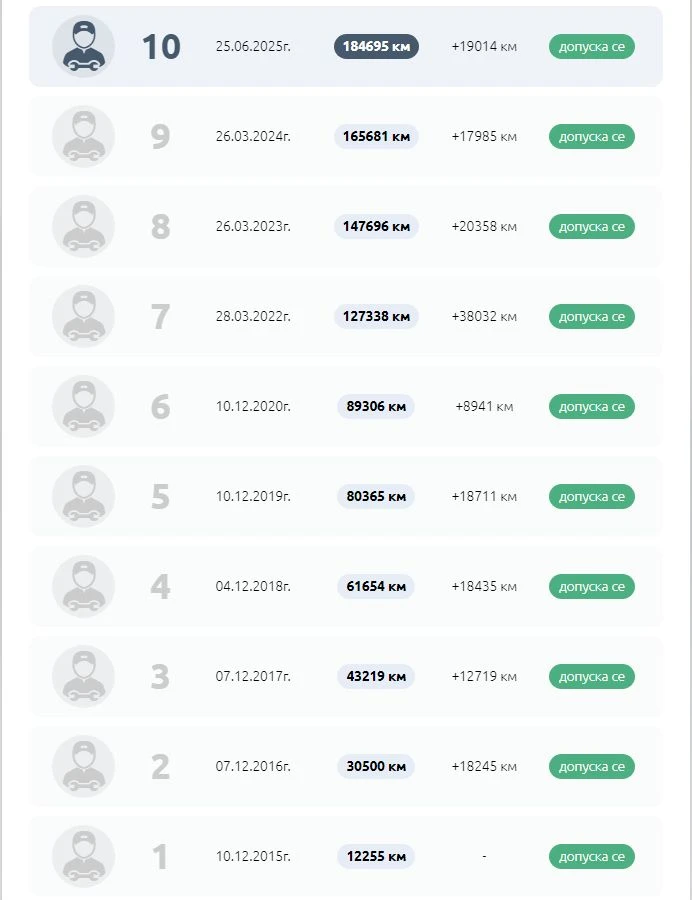
Task: Click the 184695 км mileage badge
Action: [x=376, y=46]
